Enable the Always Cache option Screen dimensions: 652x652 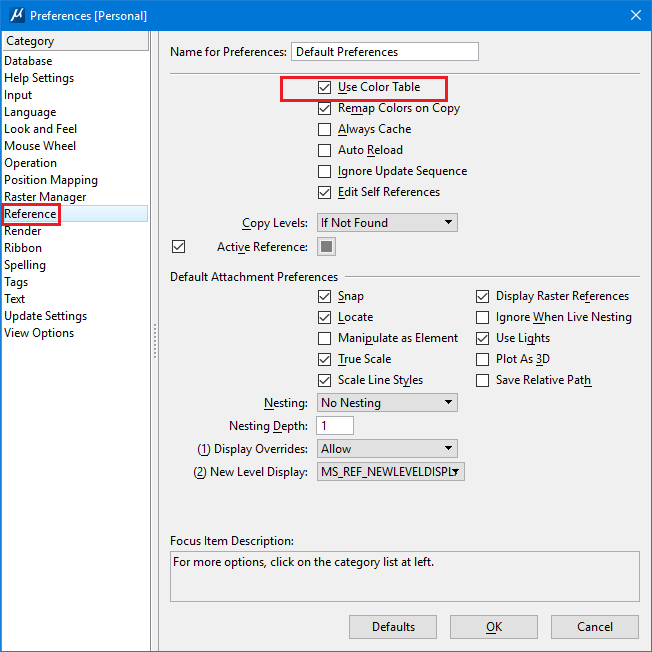click(324, 129)
